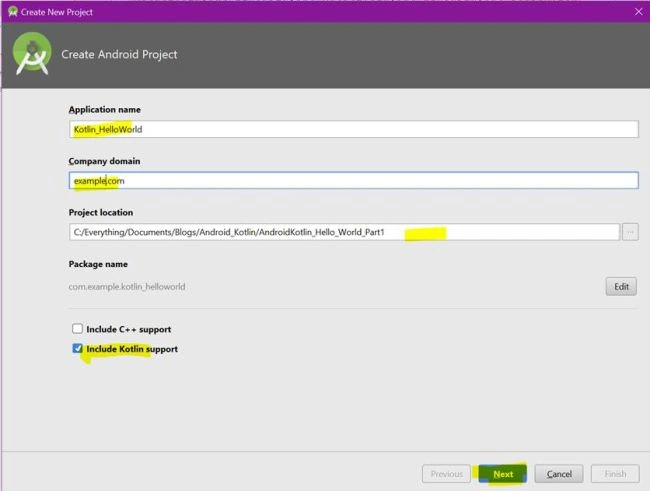Image resolution: width=650 pixels, height=491 pixels.
Task: Click the small Android icon in title bar
Action: pos(13,12)
